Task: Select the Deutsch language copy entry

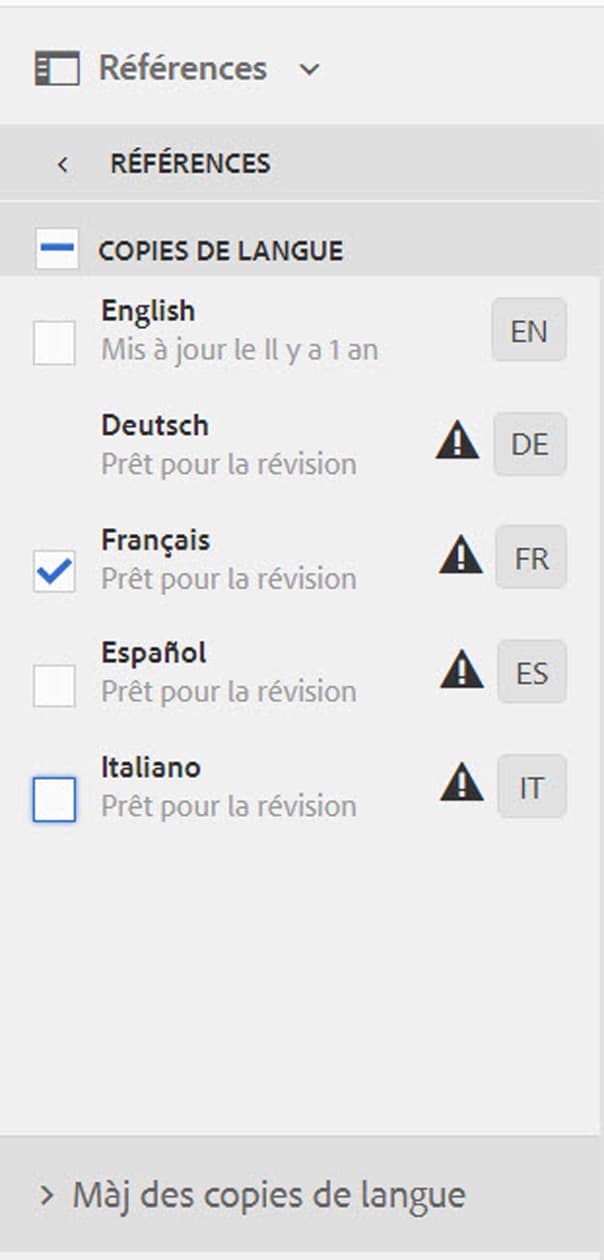Action: [x=228, y=443]
